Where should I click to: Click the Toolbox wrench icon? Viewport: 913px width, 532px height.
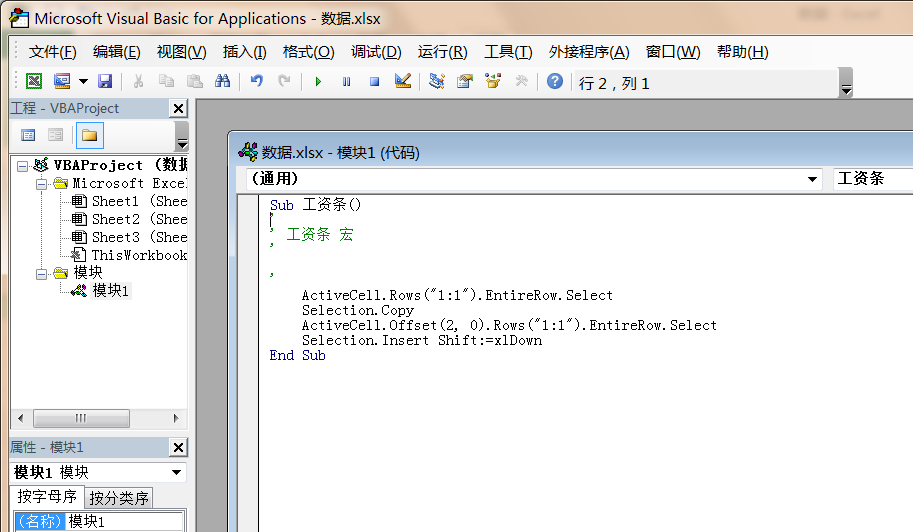point(521,81)
